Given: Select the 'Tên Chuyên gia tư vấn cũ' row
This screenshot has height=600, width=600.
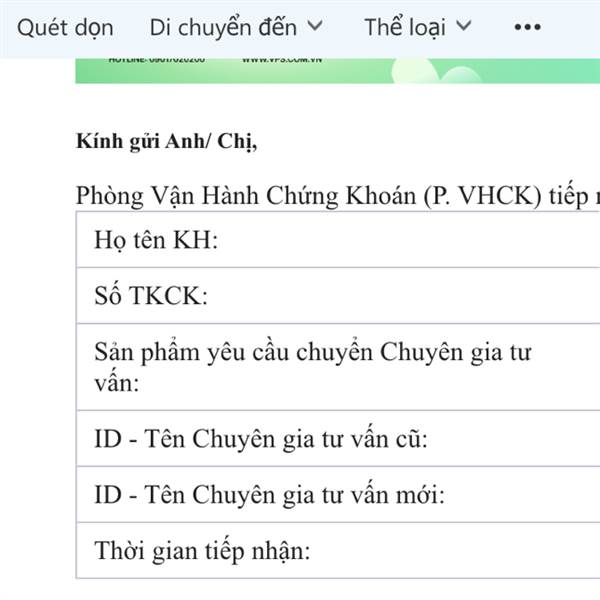Looking at the screenshot, I should 338,438.
